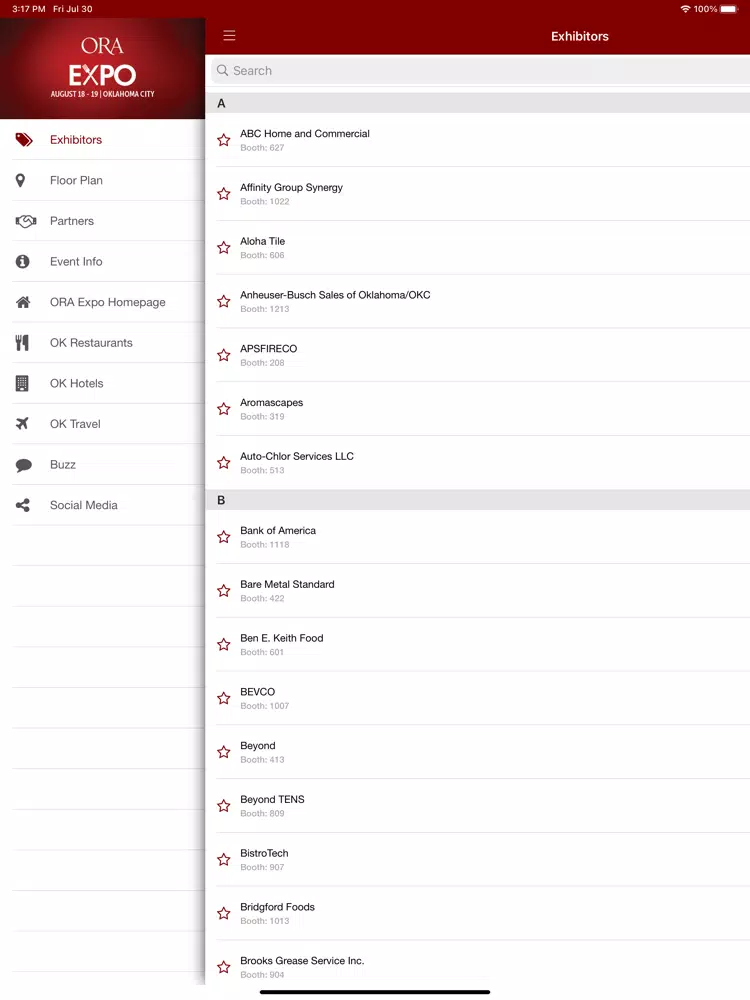750x1000 pixels.
Task: Toggle star for Bare Metal Standard
Action: 223,591
